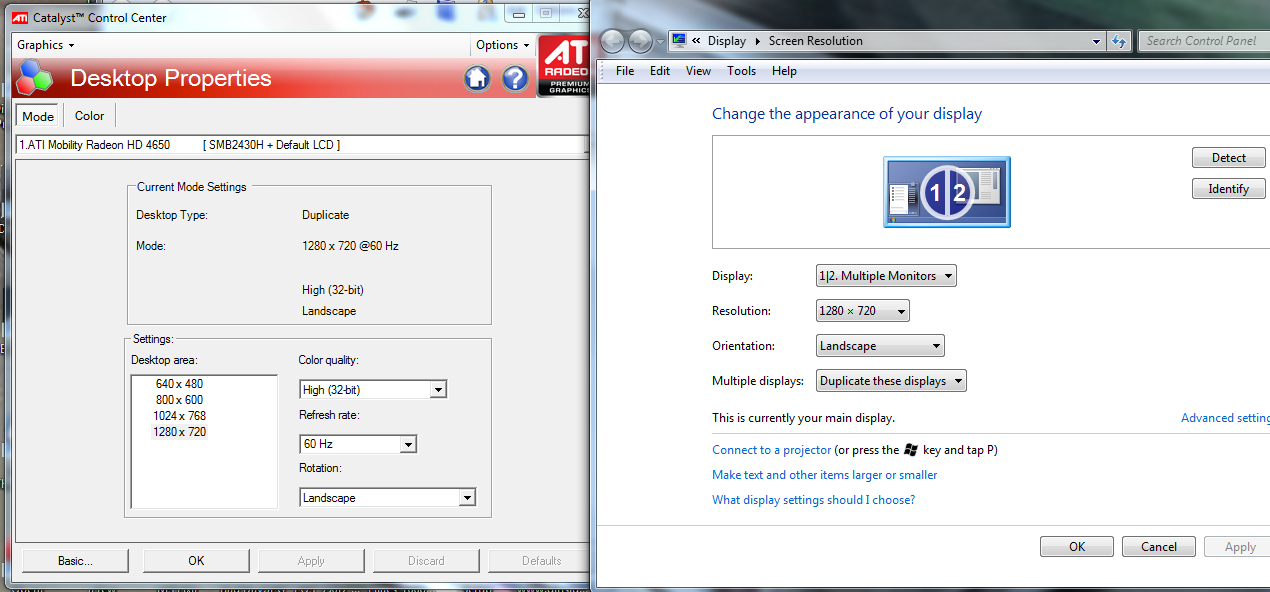1270x592 pixels.
Task: Open recent pages arrow beside Forward button
Action: (660, 42)
